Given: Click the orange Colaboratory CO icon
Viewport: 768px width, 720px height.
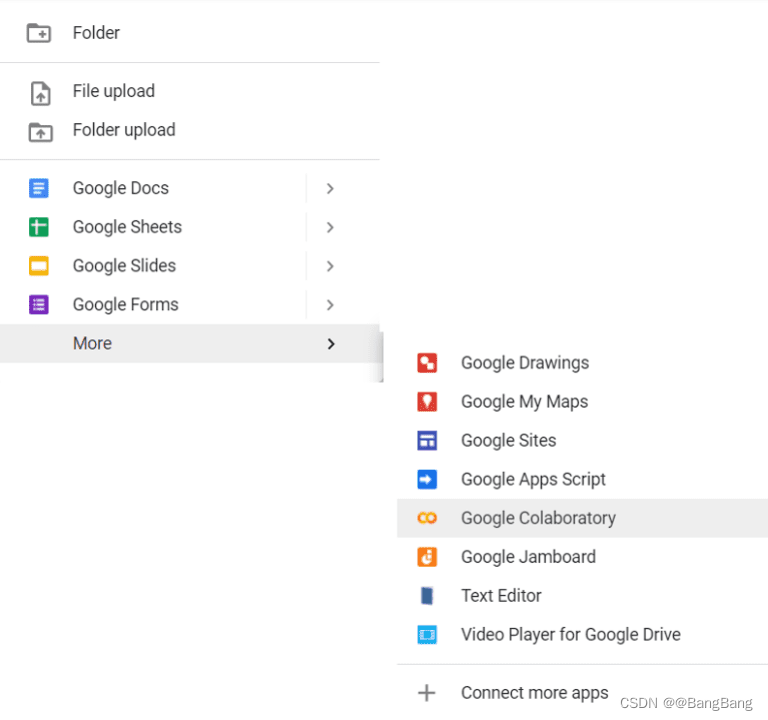Looking at the screenshot, I should (x=427, y=518).
